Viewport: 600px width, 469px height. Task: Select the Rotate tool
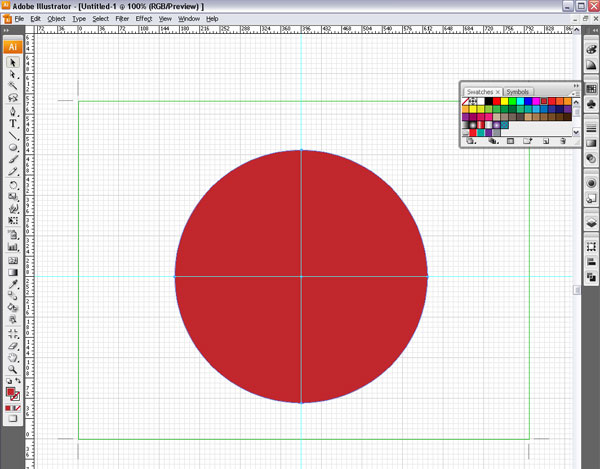coord(13,185)
